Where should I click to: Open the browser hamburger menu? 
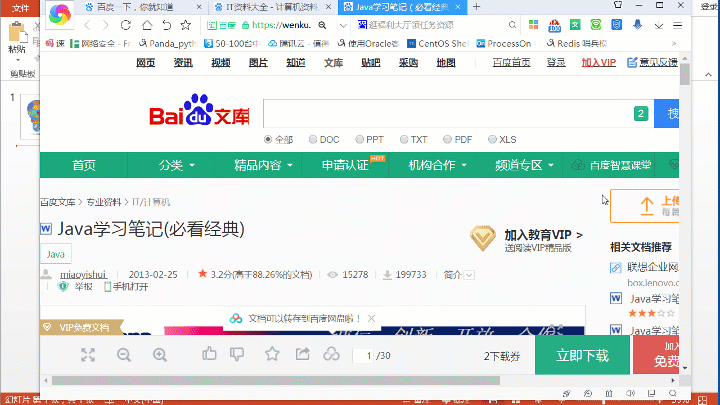[677, 25]
